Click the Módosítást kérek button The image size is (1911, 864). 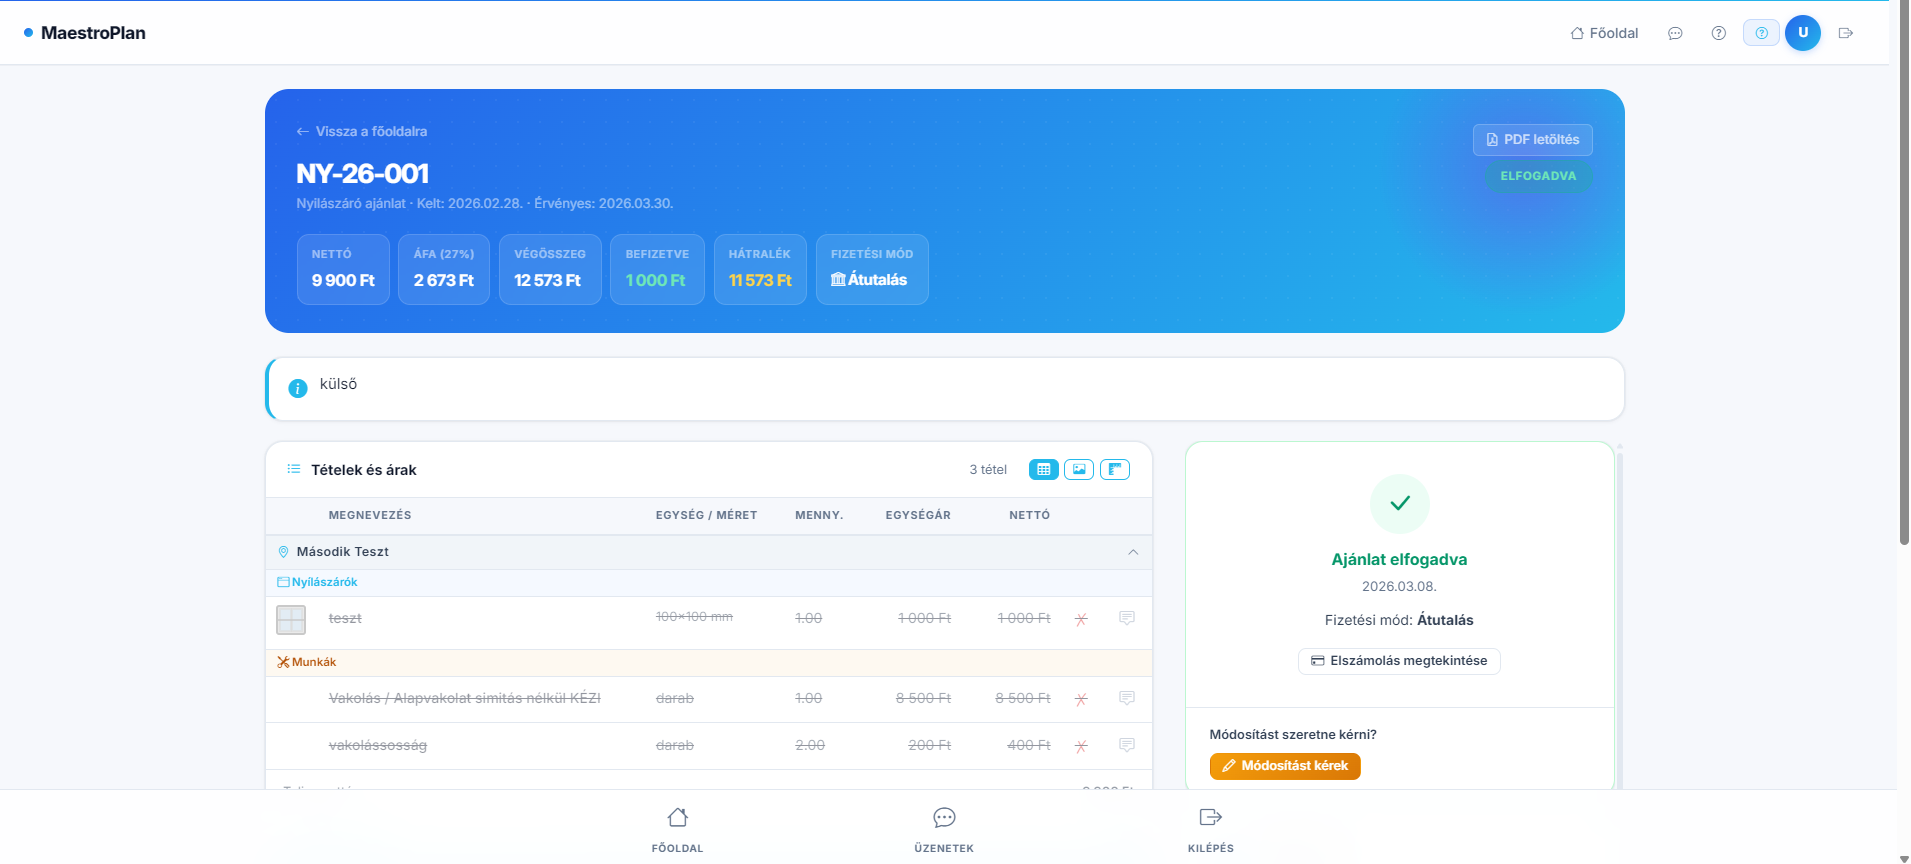1285,766
